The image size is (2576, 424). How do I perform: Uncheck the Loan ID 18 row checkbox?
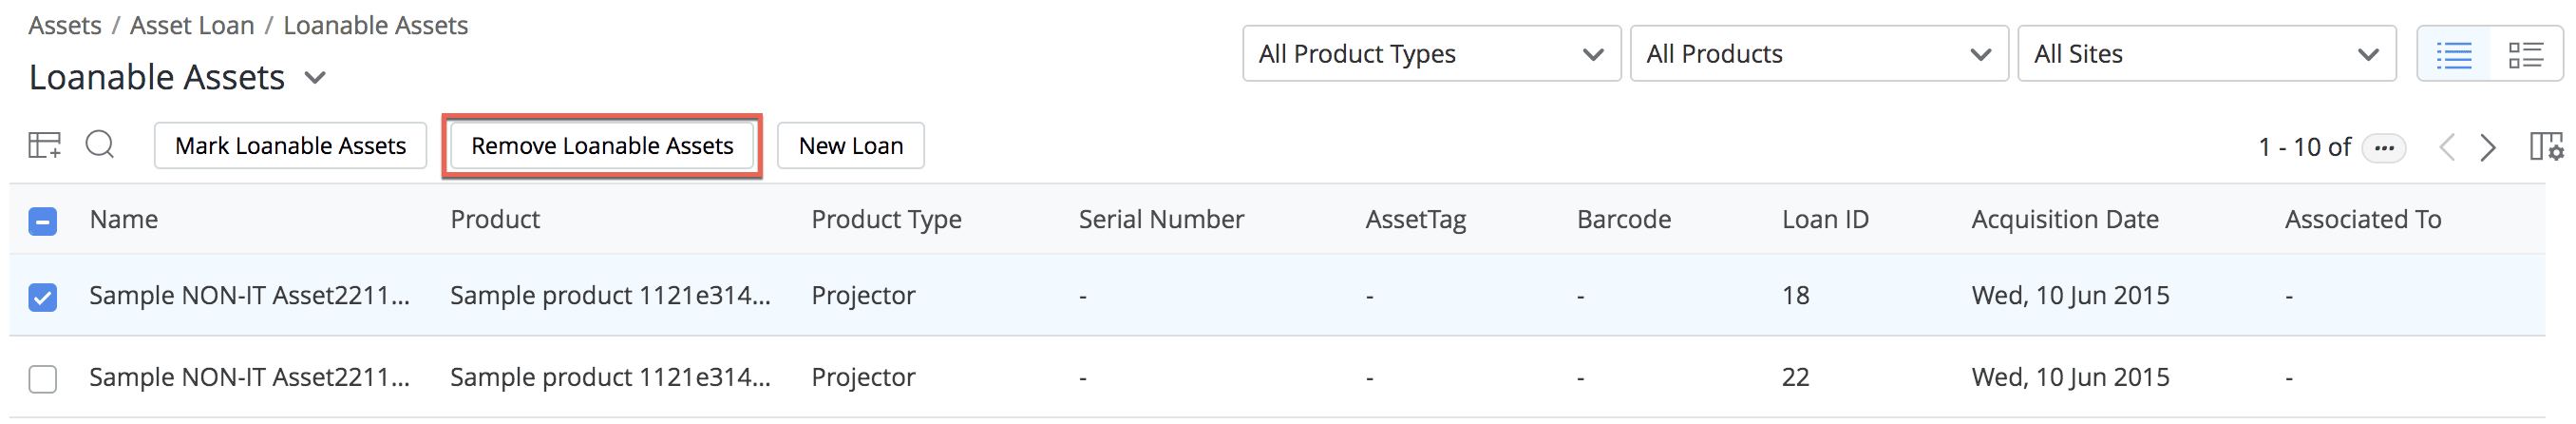click(x=43, y=297)
